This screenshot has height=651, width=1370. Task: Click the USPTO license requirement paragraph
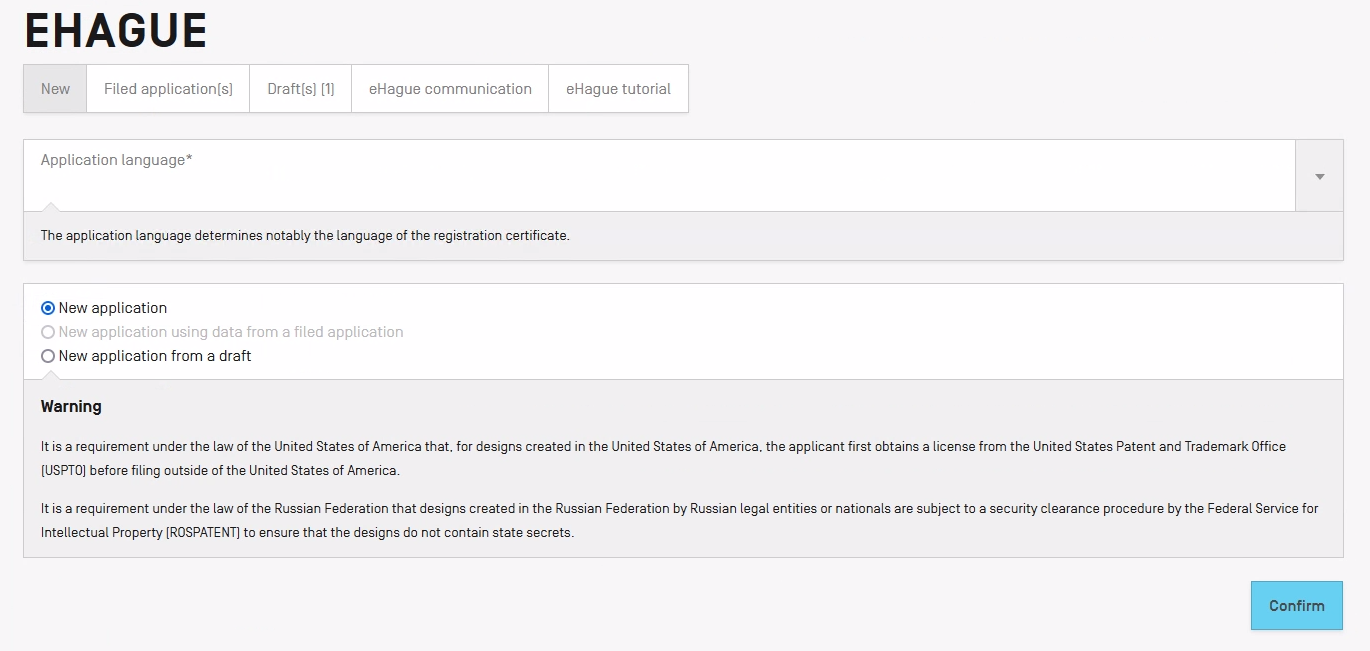pyautogui.click(x=663, y=458)
